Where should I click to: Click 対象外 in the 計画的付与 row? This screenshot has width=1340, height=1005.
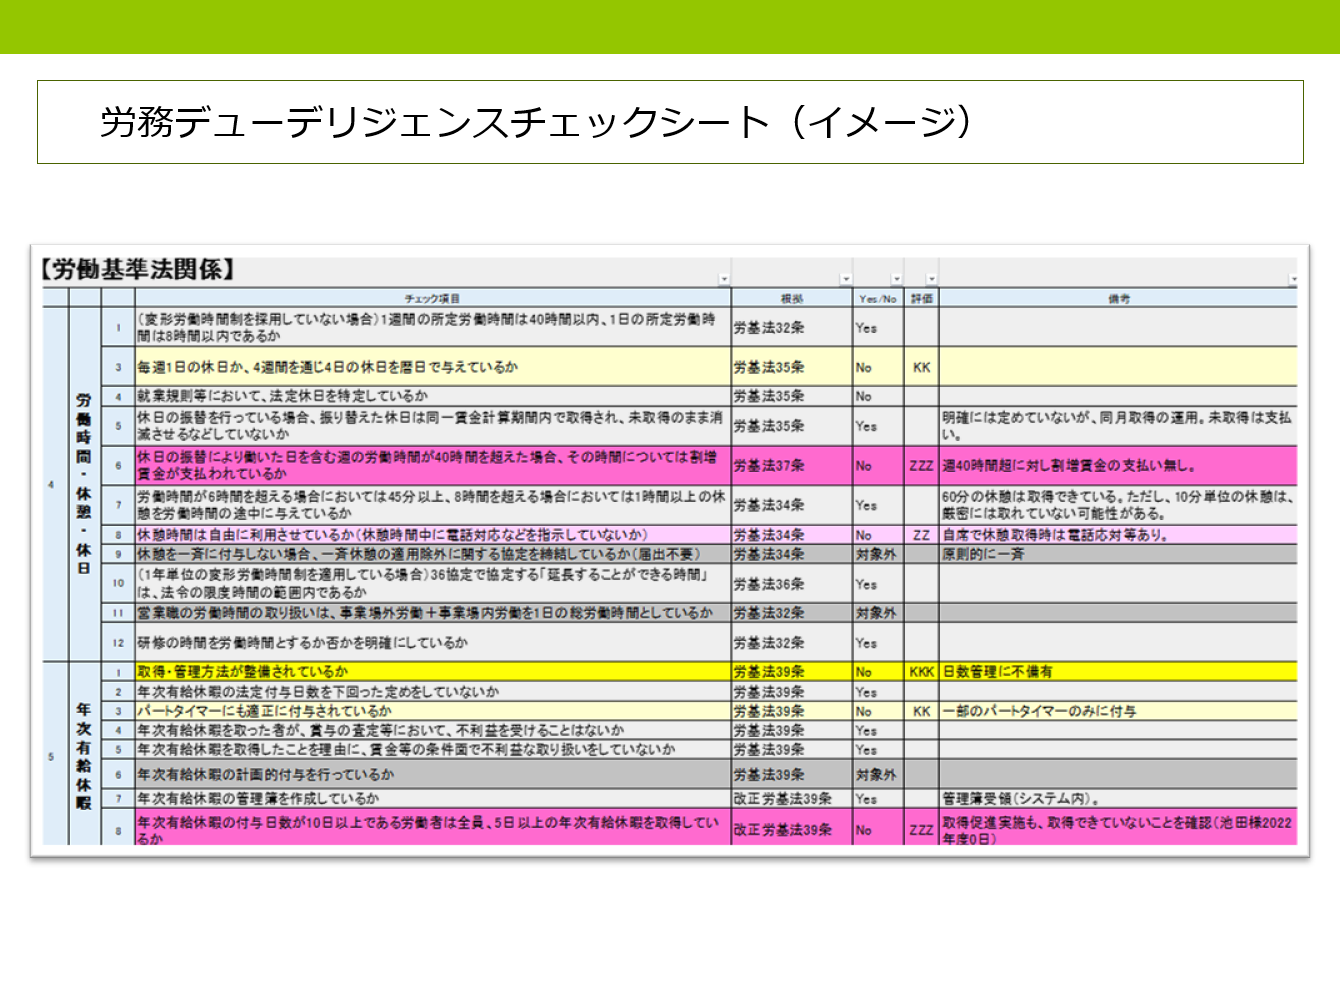click(878, 775)
